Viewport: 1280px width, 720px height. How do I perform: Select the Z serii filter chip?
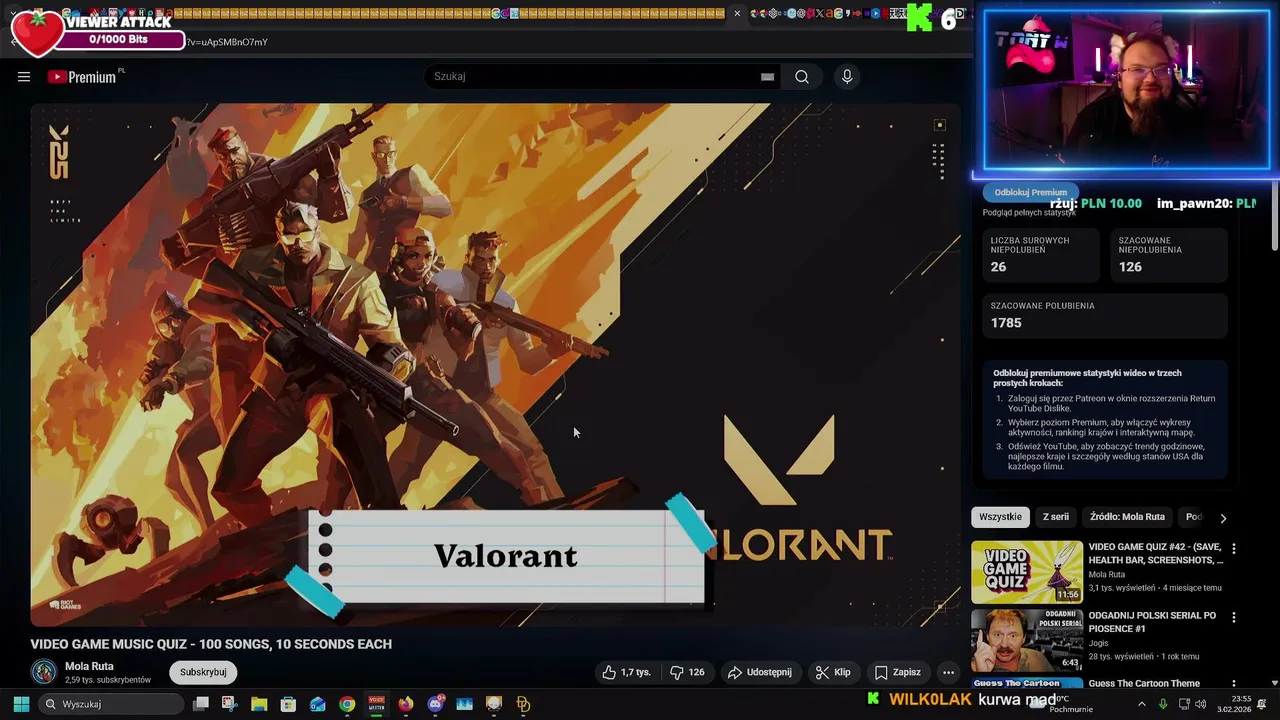coord(1055,517)
